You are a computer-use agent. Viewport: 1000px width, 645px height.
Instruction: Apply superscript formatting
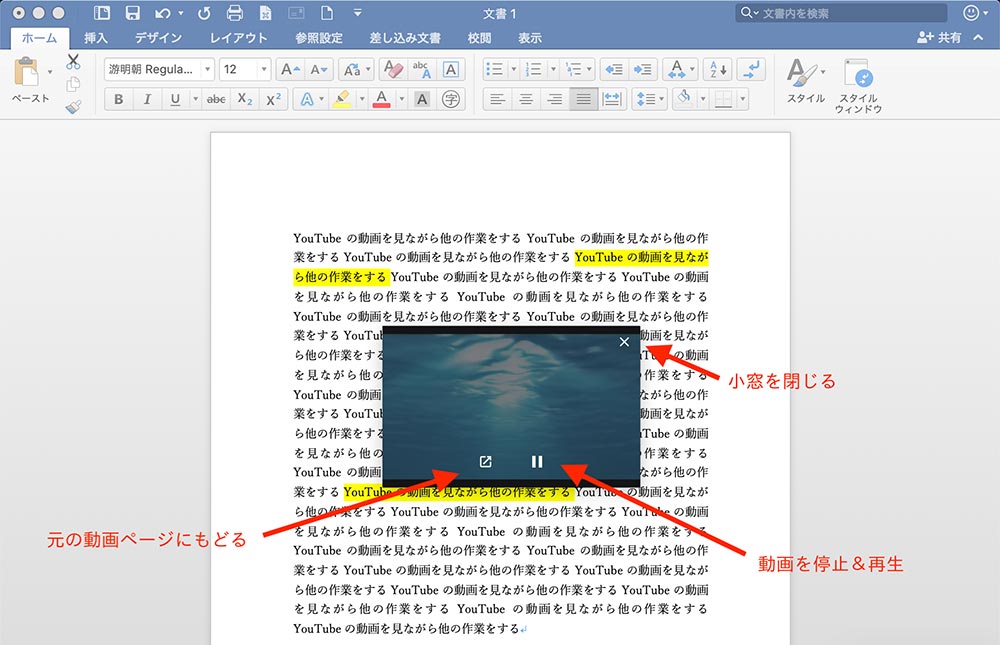274,99
